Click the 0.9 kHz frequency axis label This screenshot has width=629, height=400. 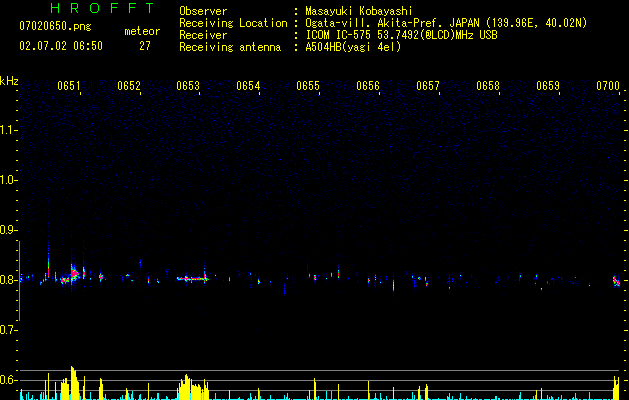tap(8, 230)
